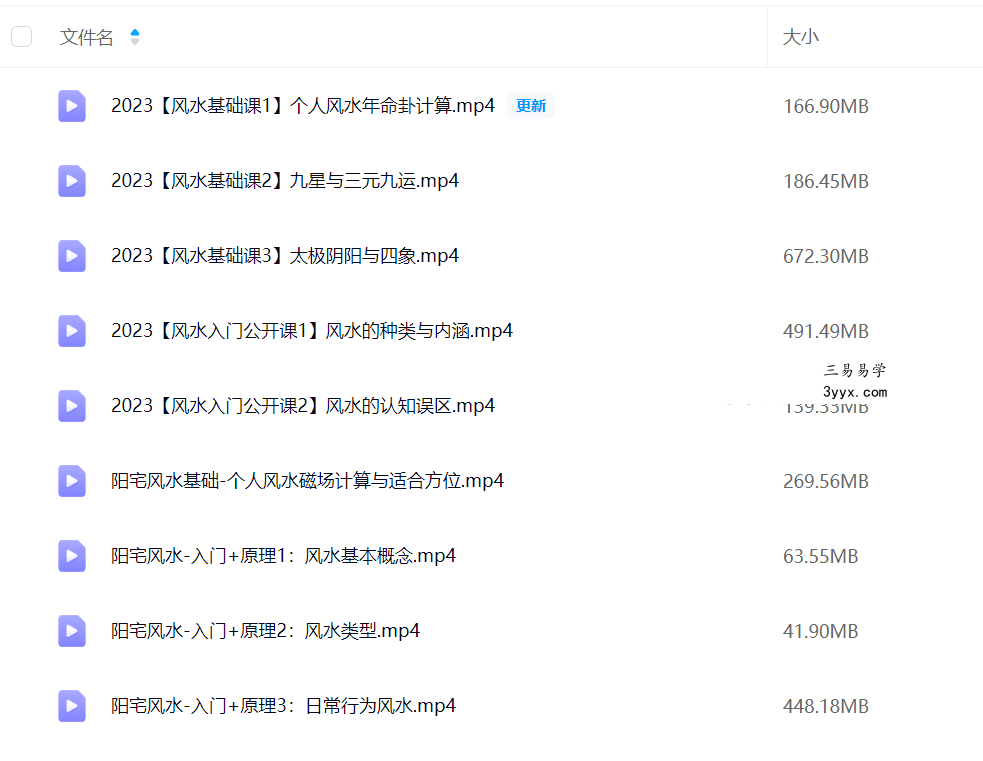This screenshot has width=983, height=761.
Task: Click video icon for 九星与三元九运.mp4
Action: tap(72, 181)
